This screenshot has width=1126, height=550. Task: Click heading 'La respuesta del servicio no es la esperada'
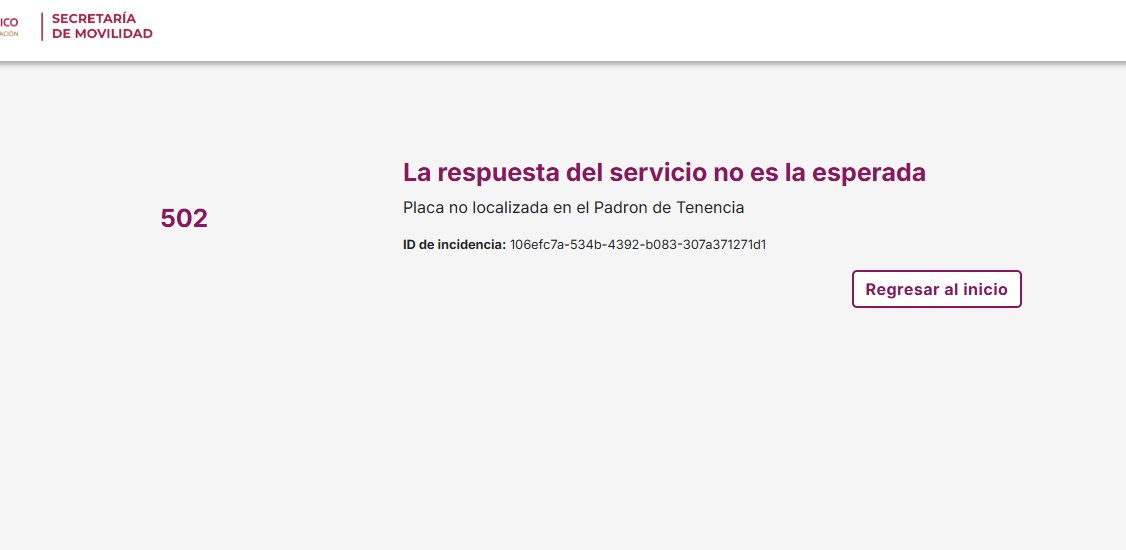[x=664, y=172]
